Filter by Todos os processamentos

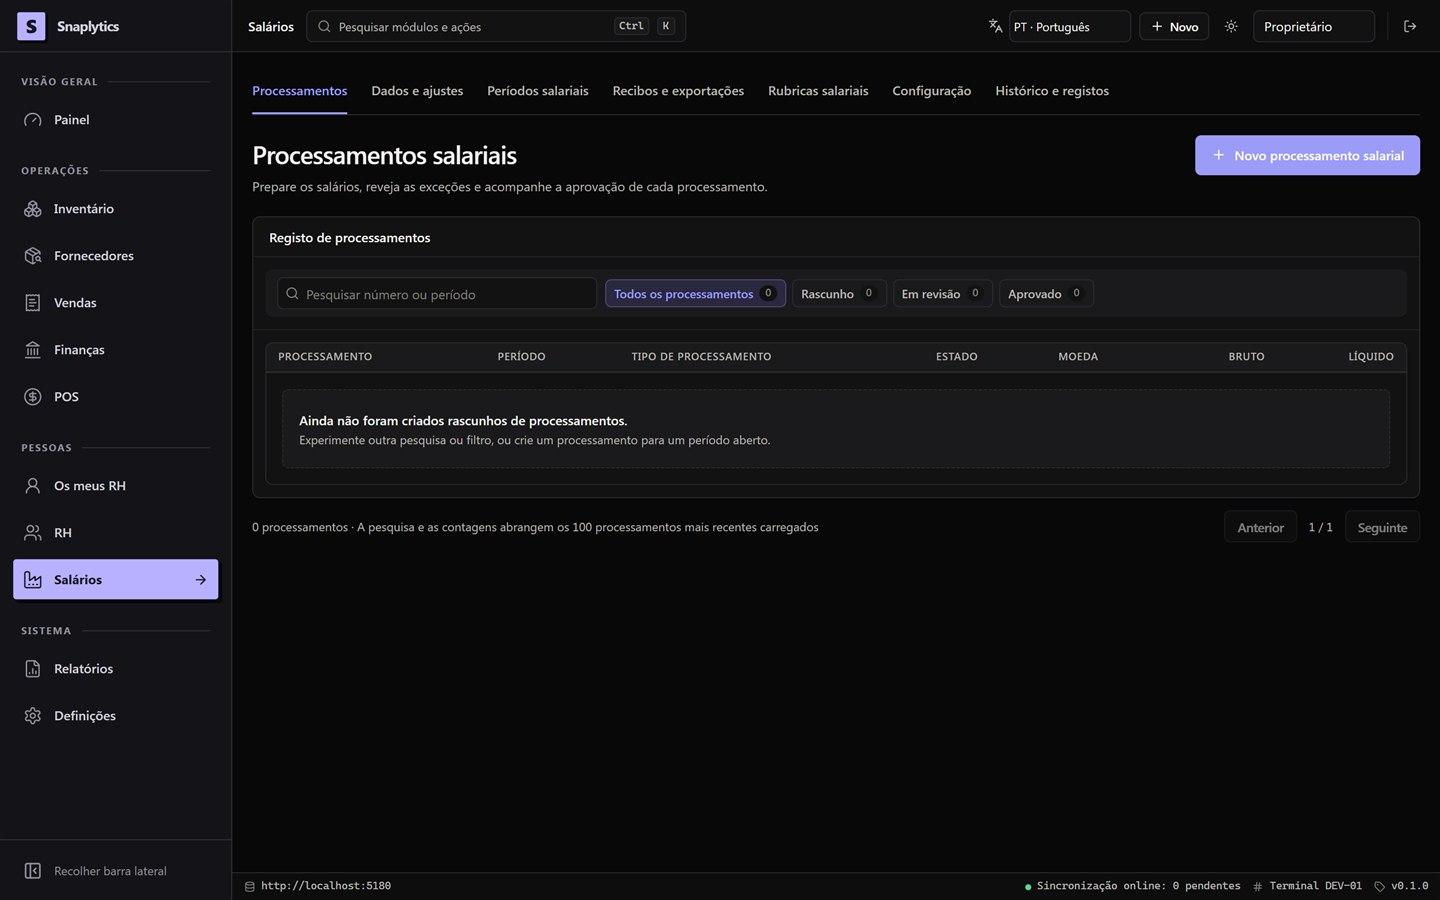pyautogui.click(x=695, y=294)
